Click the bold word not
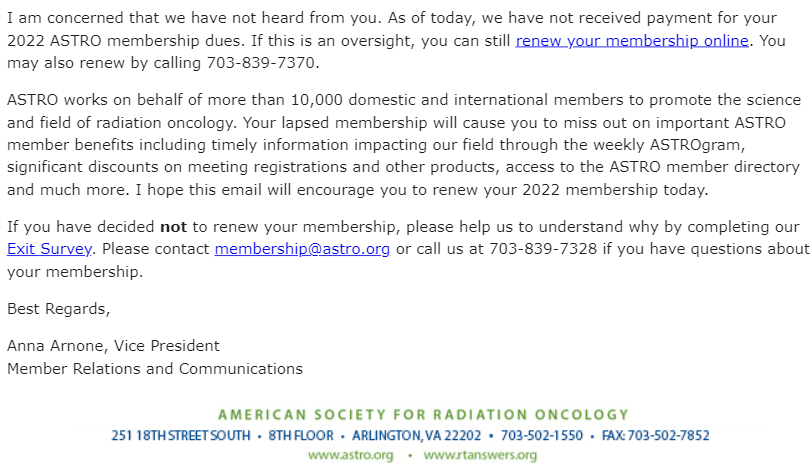 point(174,226)
